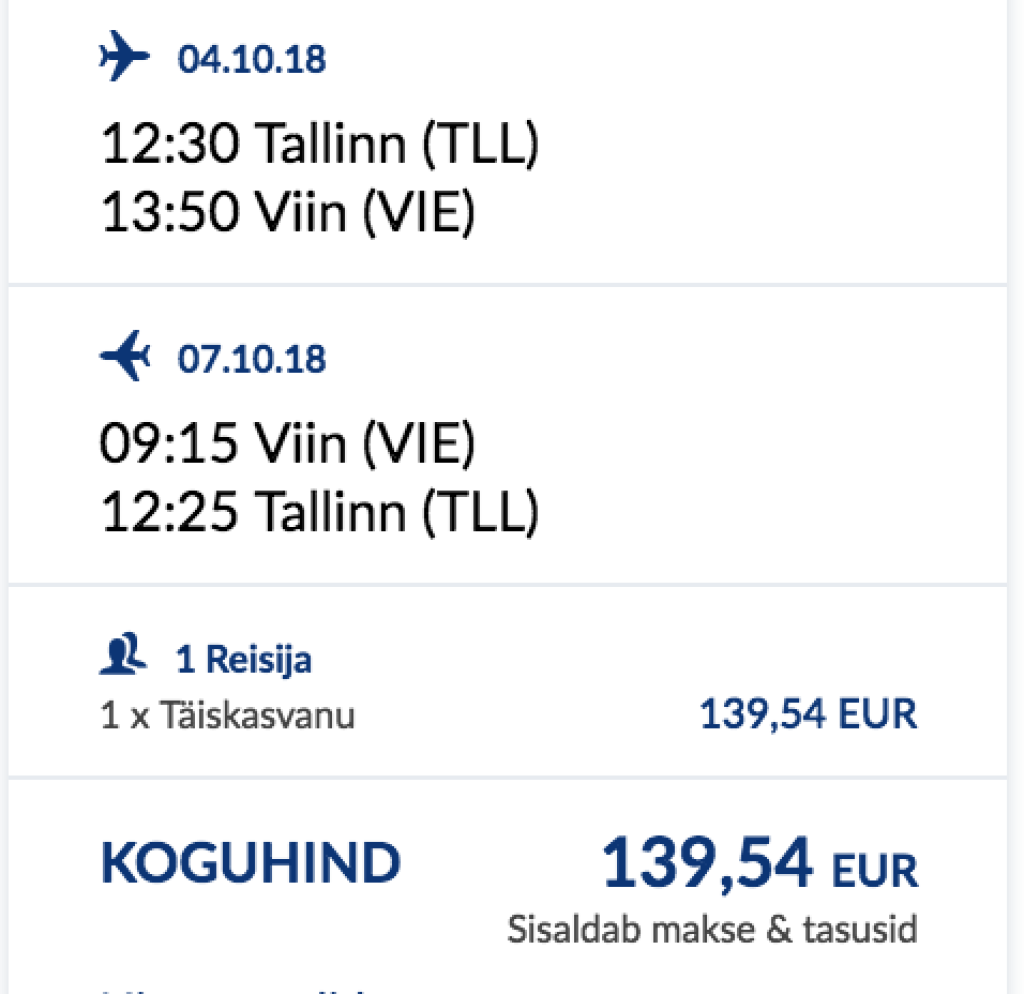Screen dimensions: 1024x994
Task: Click the 09:15 return departure time
Action: coord(168,445)
